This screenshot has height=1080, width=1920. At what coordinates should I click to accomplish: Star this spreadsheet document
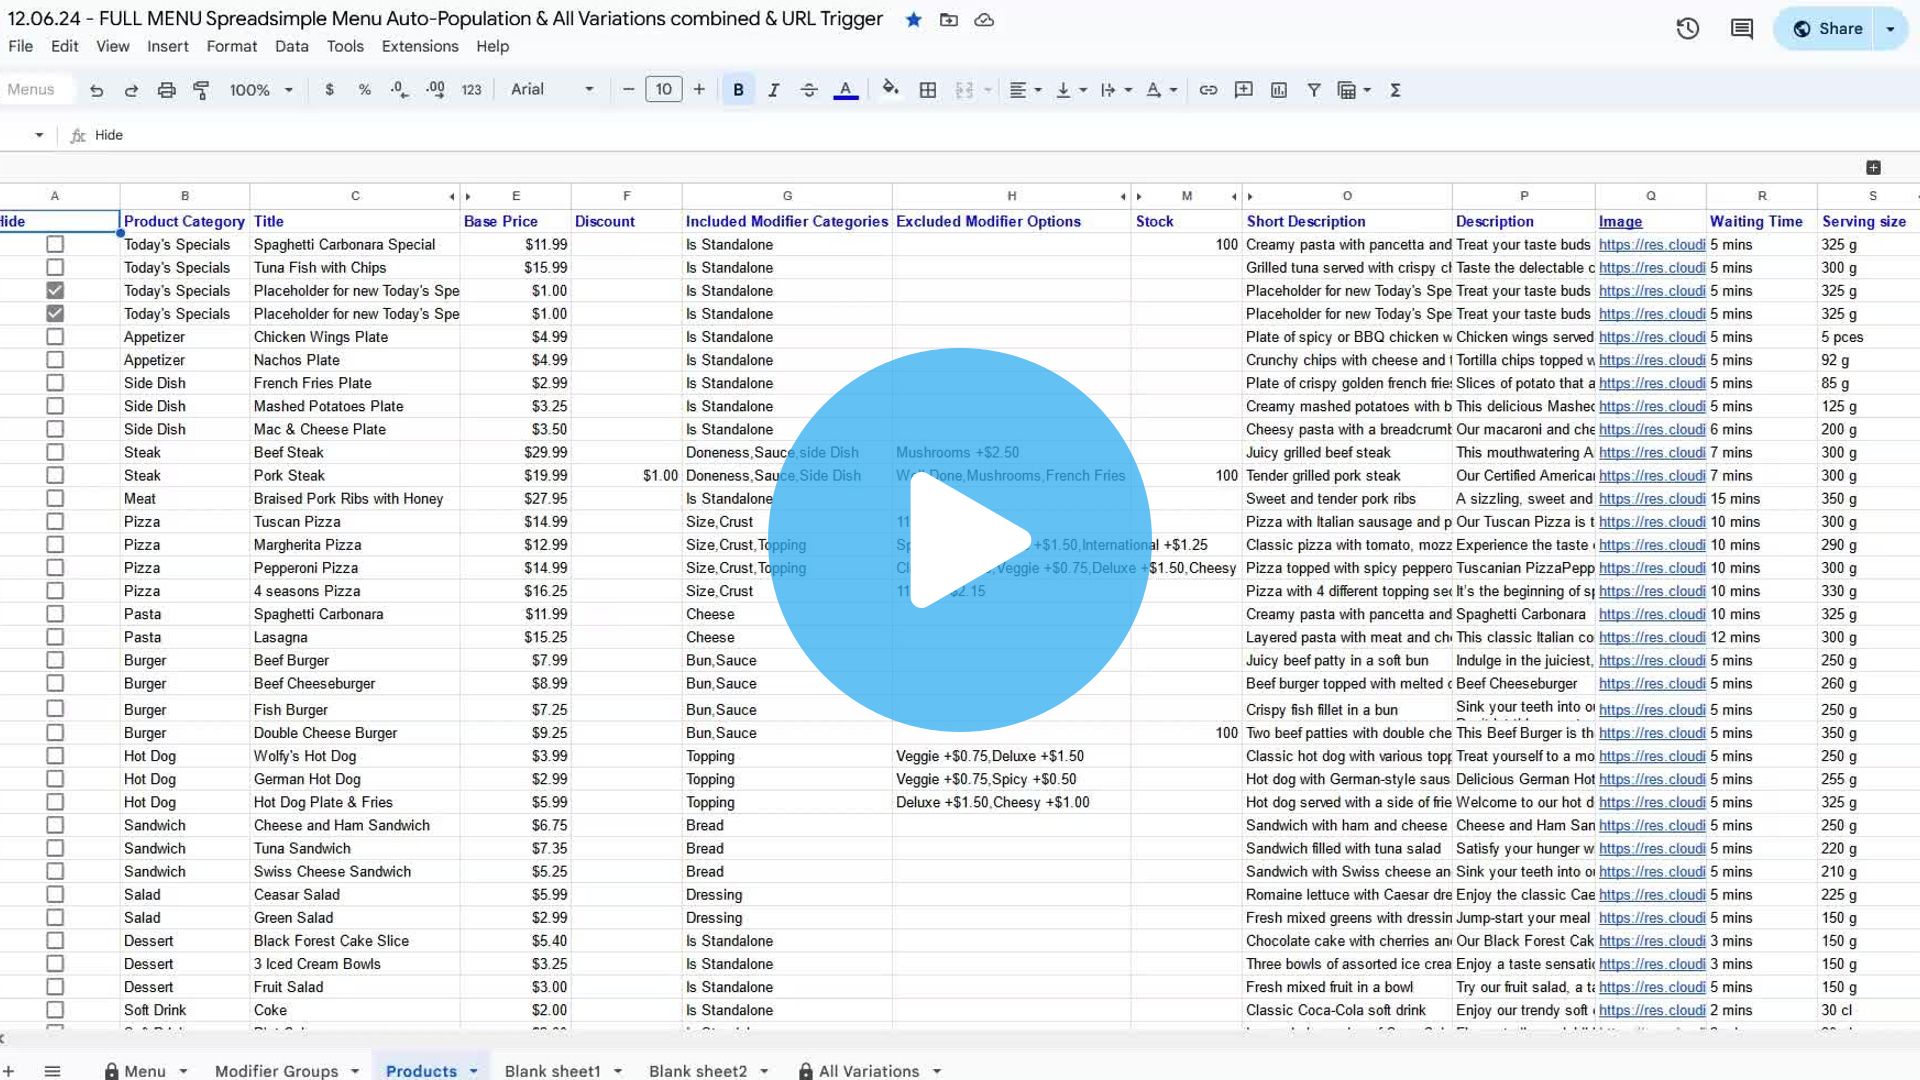click(x=913, y=20)
